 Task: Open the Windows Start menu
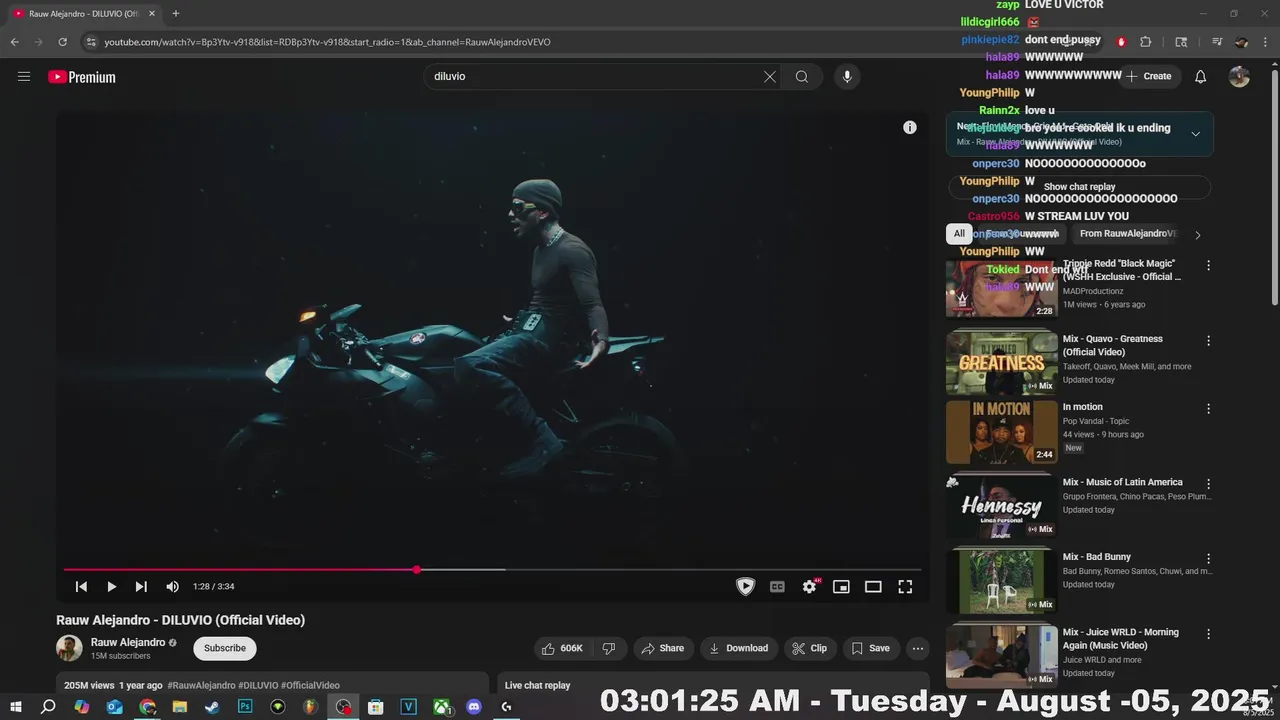[x=15, y=707]
